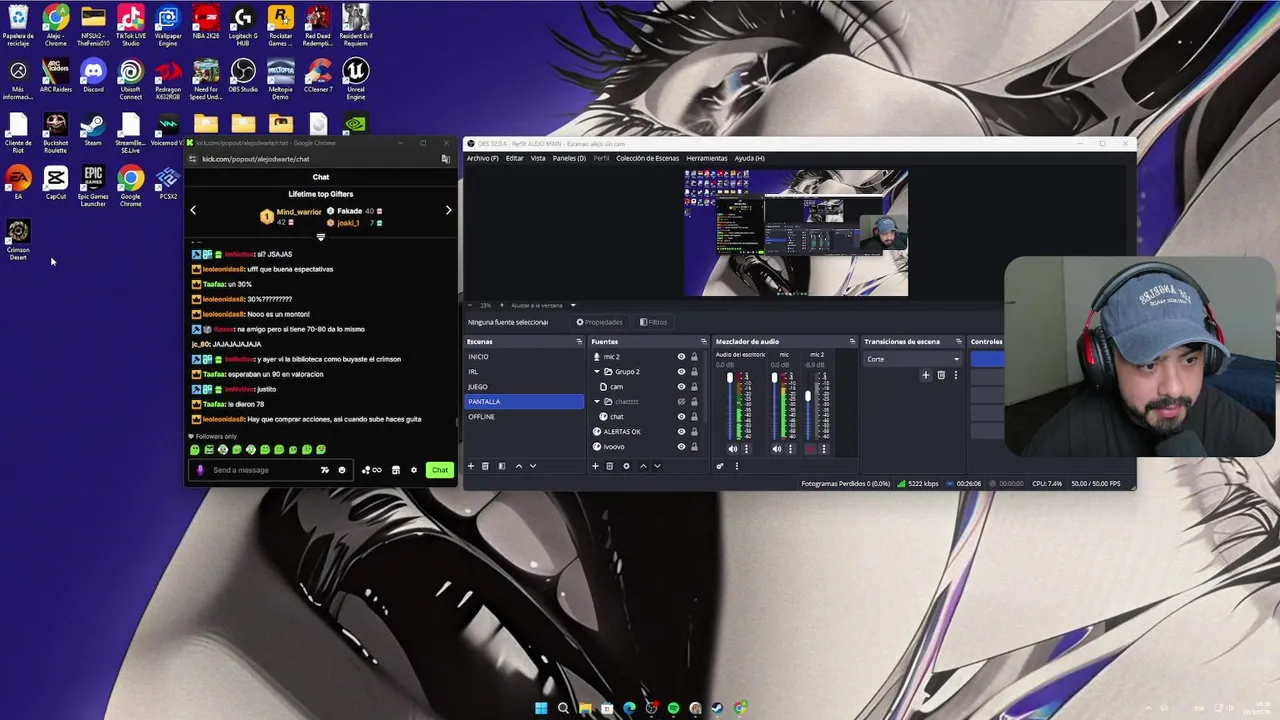Unmute the mic 2 channel red speaker
Viewport: 1280px width, 720px height.
(x=810, y=449)
